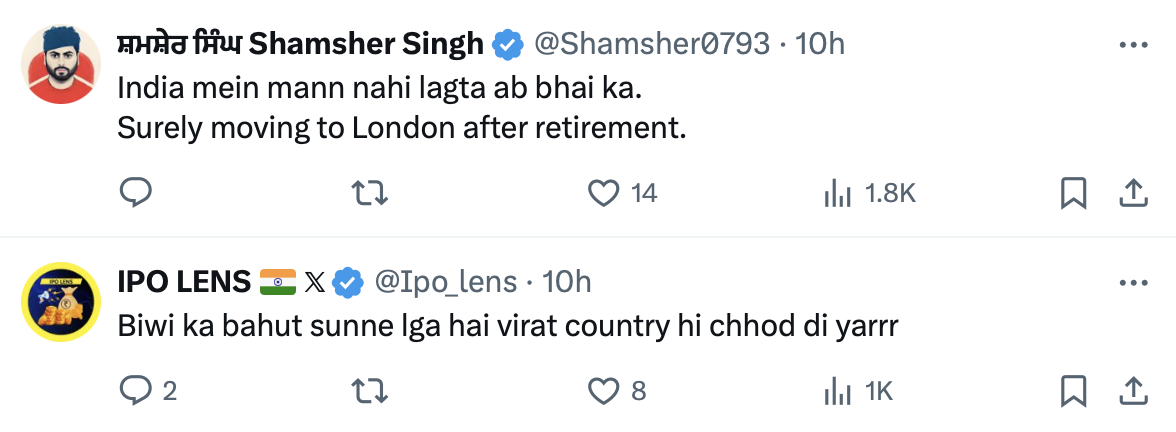Visit the @Shamsher0793 handle link

pyautogui.click(x=652, y=44)
